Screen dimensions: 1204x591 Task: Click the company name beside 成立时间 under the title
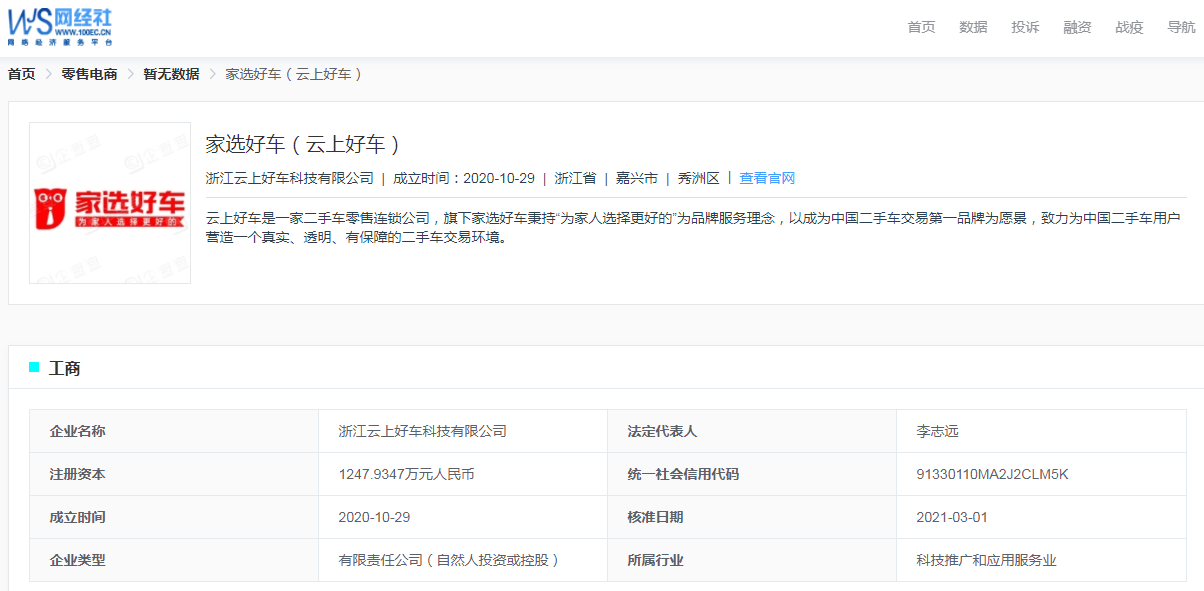click(289, 178)
